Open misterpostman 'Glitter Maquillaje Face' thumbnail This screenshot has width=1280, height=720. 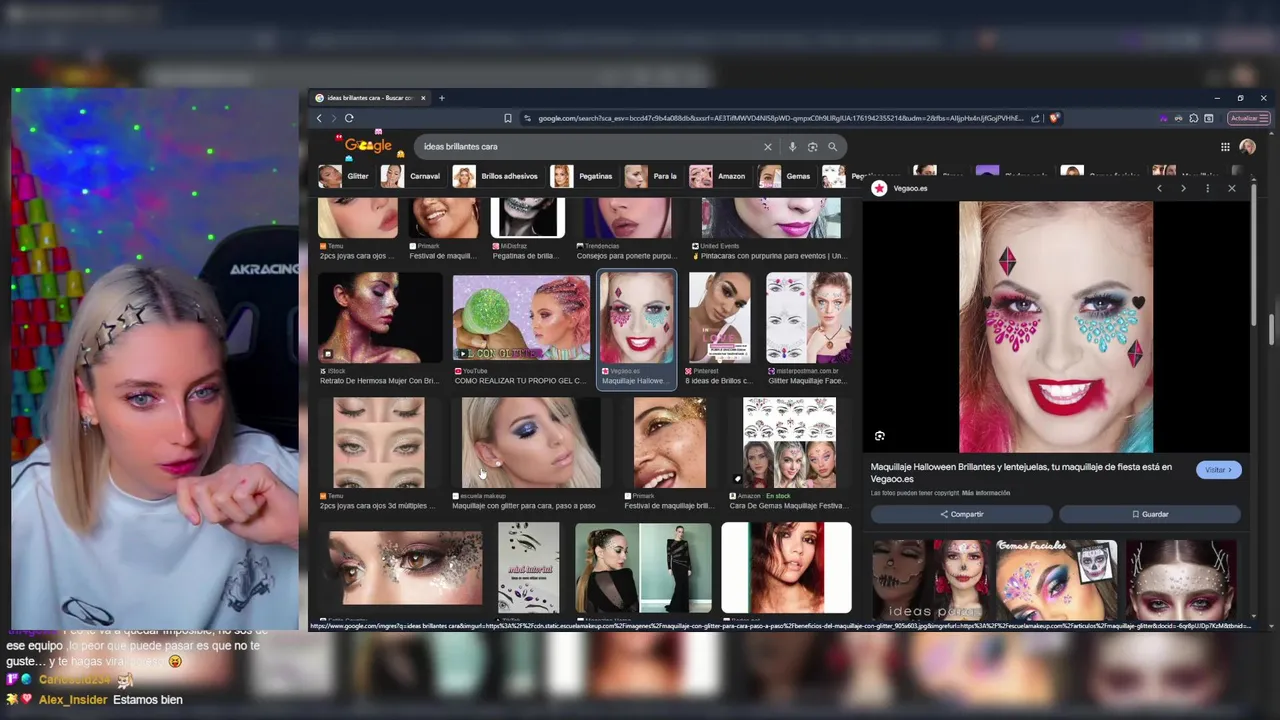click(808, 318)
